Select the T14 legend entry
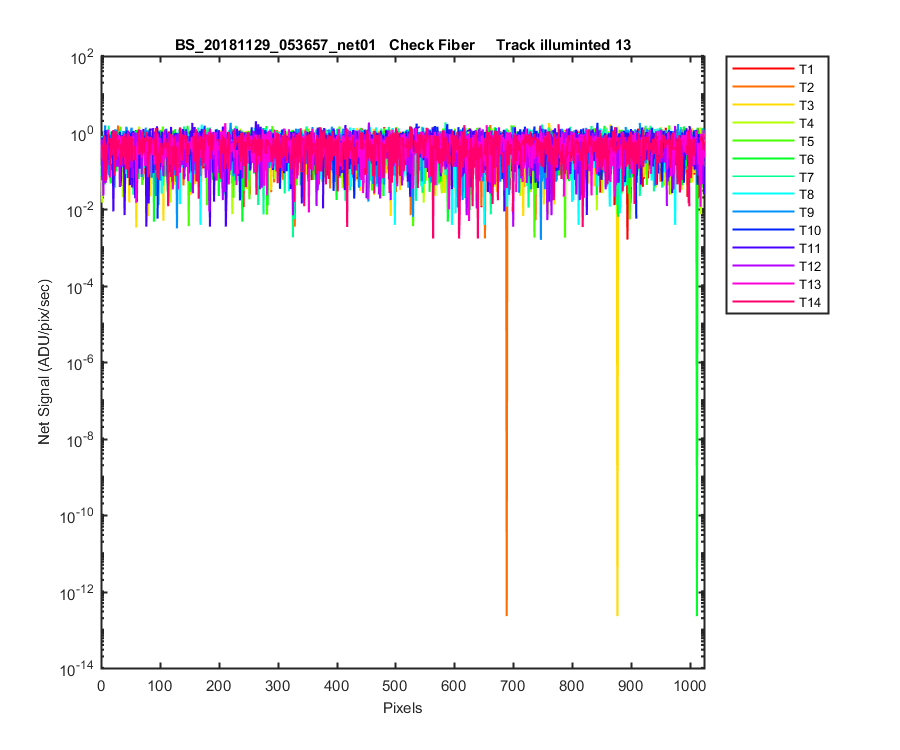 (x=777, y=302)
